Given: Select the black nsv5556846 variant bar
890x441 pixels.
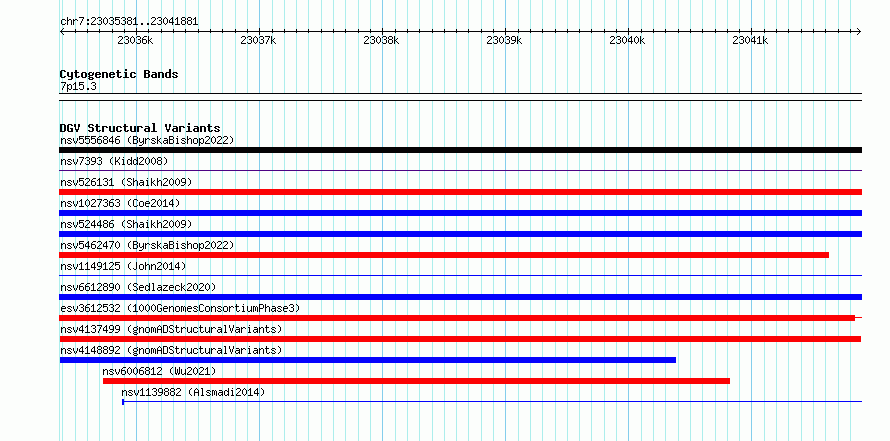Looking at the screenshot, I should (460, 150).
